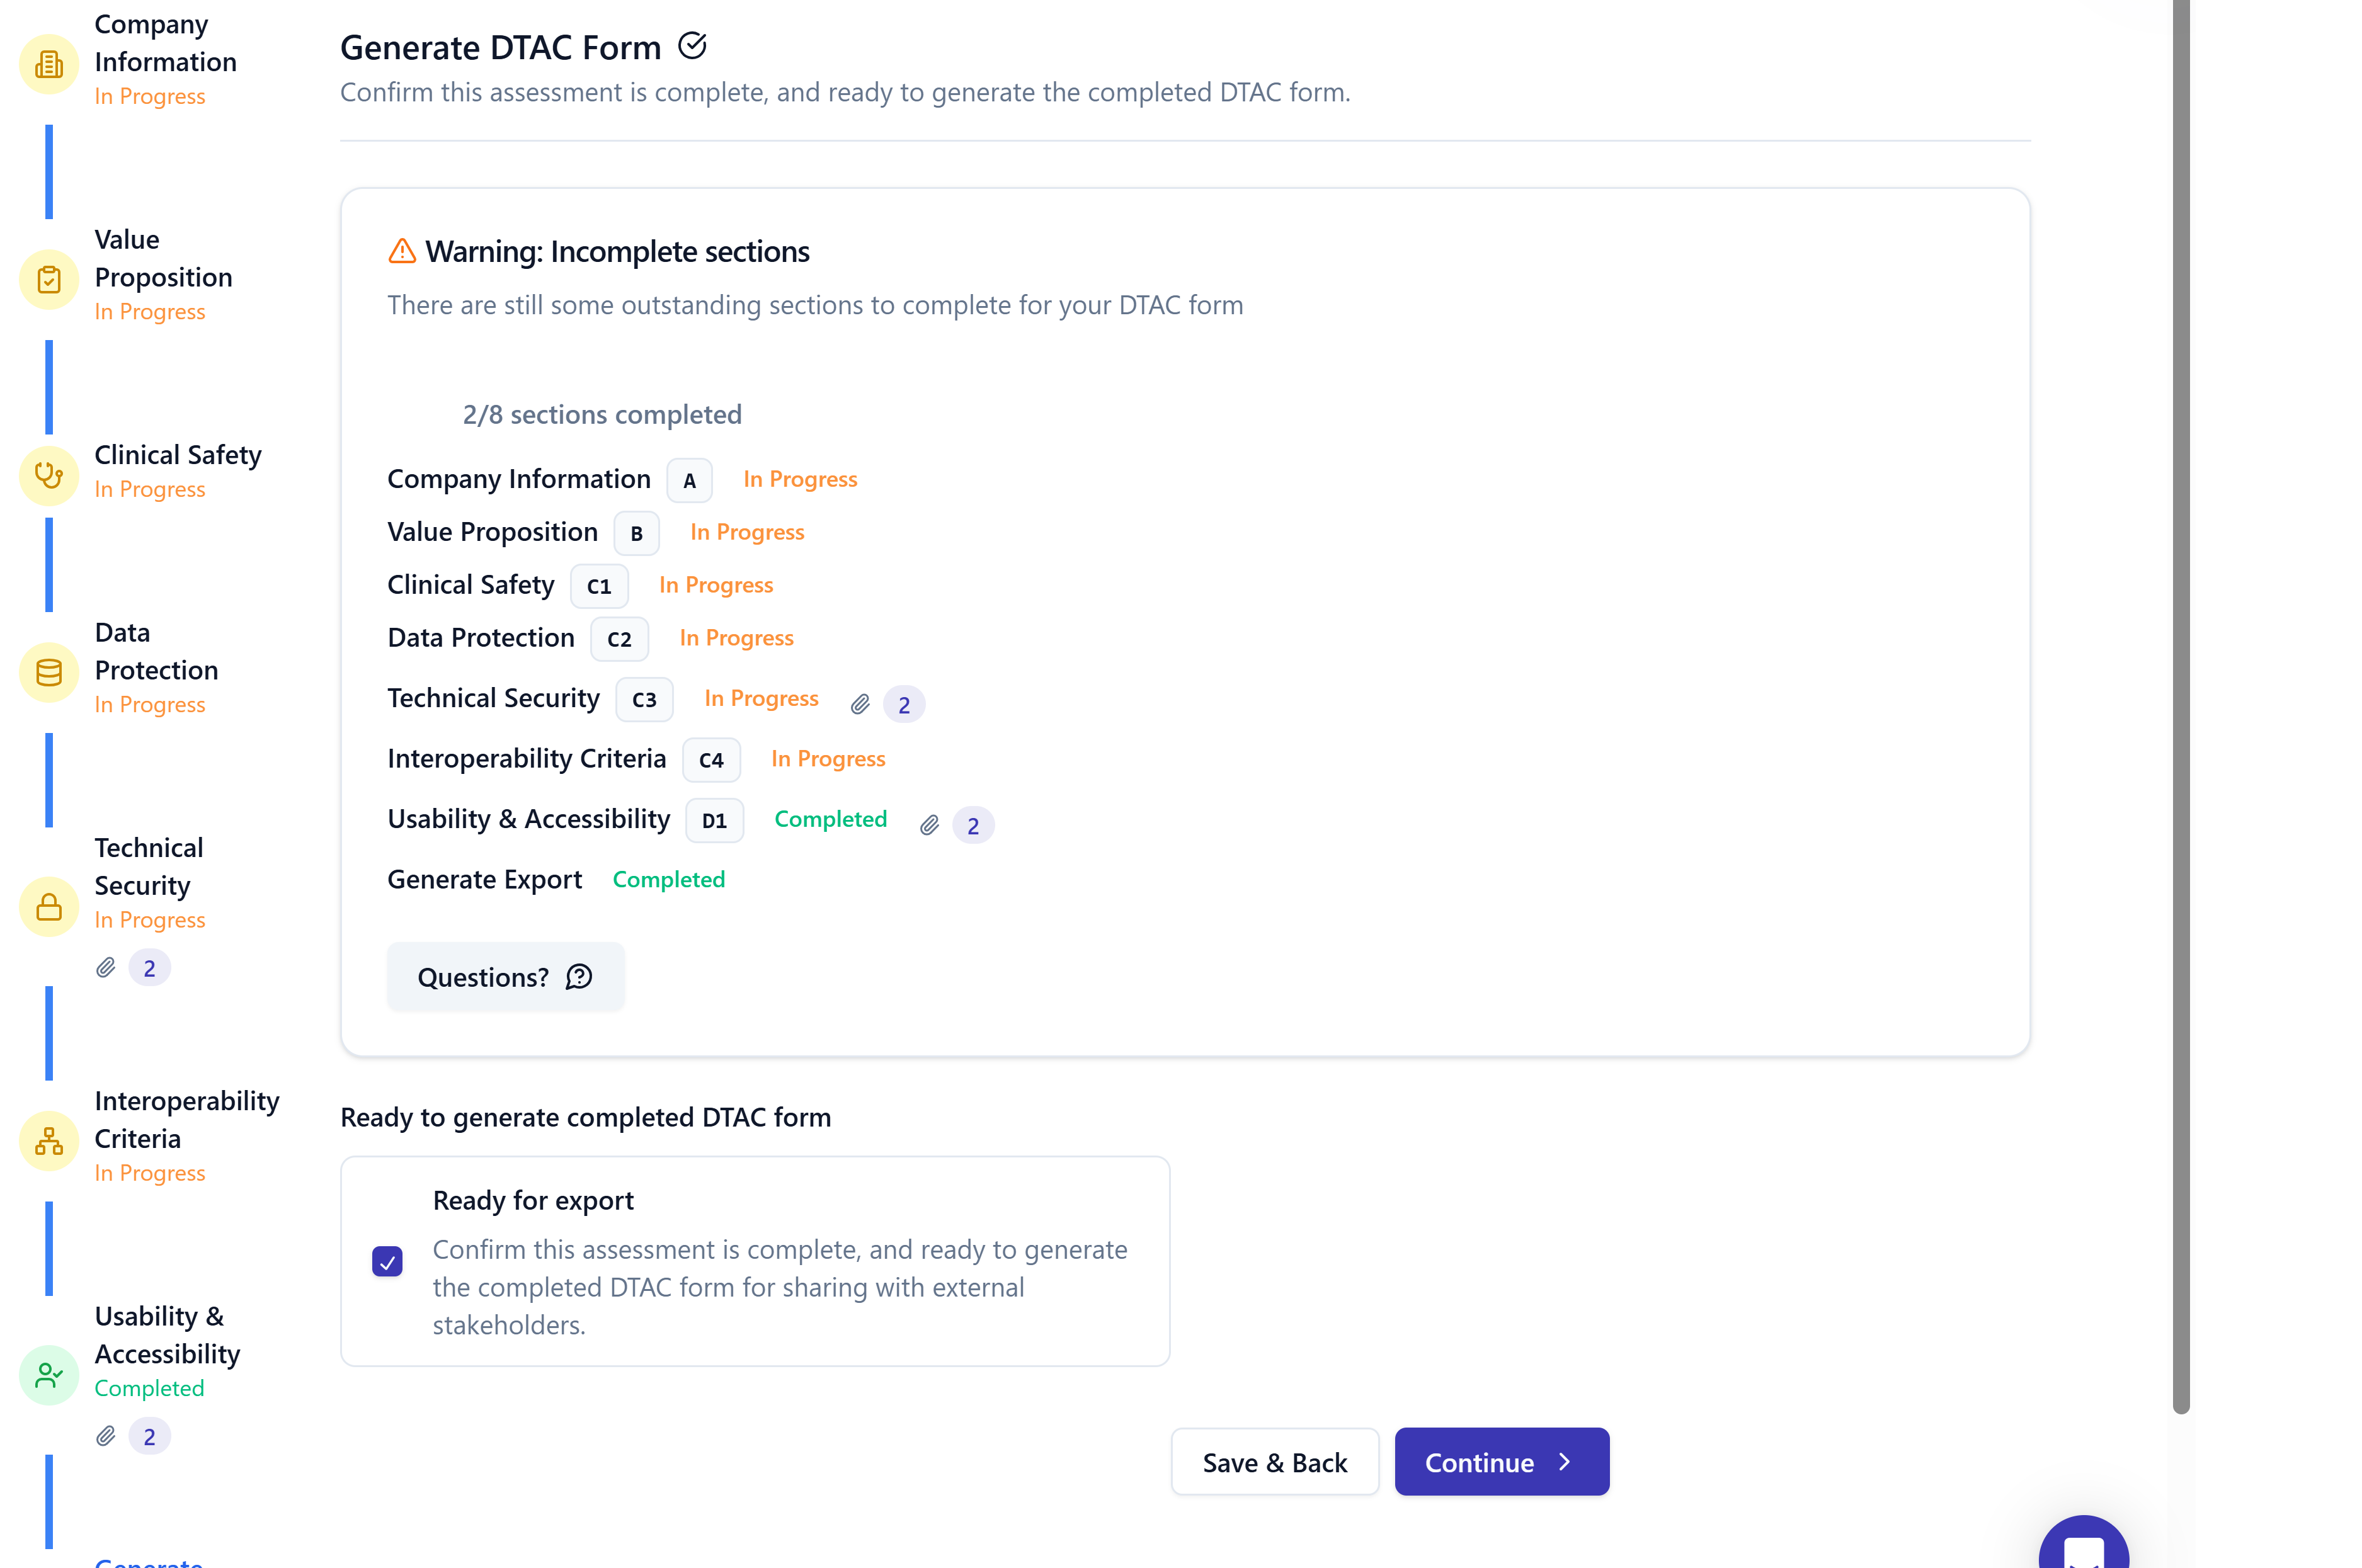Click the D1 badge next to Usability & Accessibility

[714, 820]
